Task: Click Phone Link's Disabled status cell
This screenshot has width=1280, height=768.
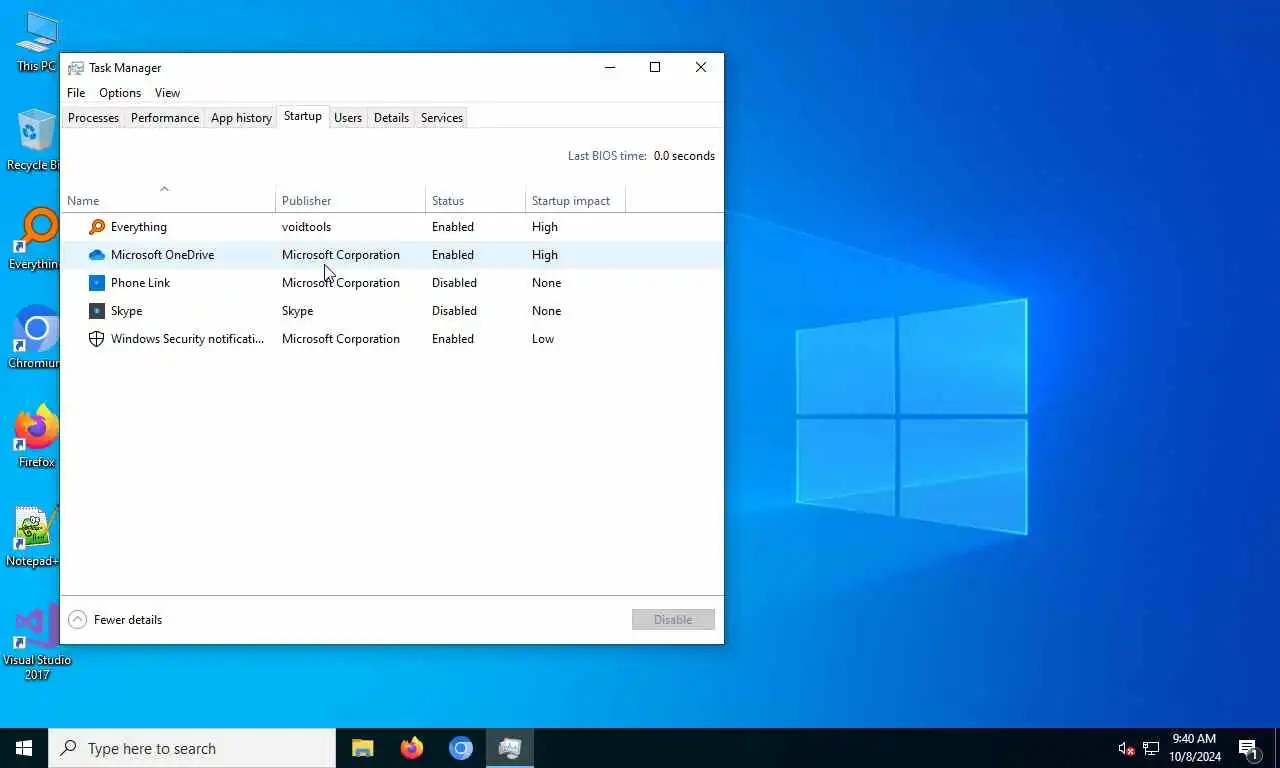Action: point(454,283)
